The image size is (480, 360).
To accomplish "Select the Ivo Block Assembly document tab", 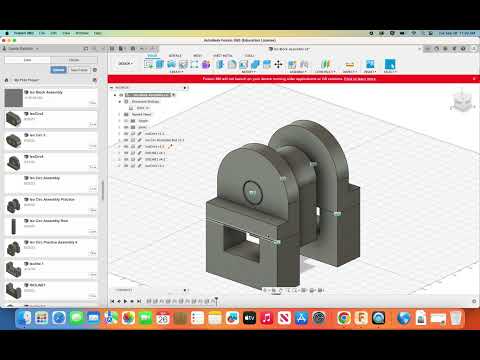I will pos(289,49).
